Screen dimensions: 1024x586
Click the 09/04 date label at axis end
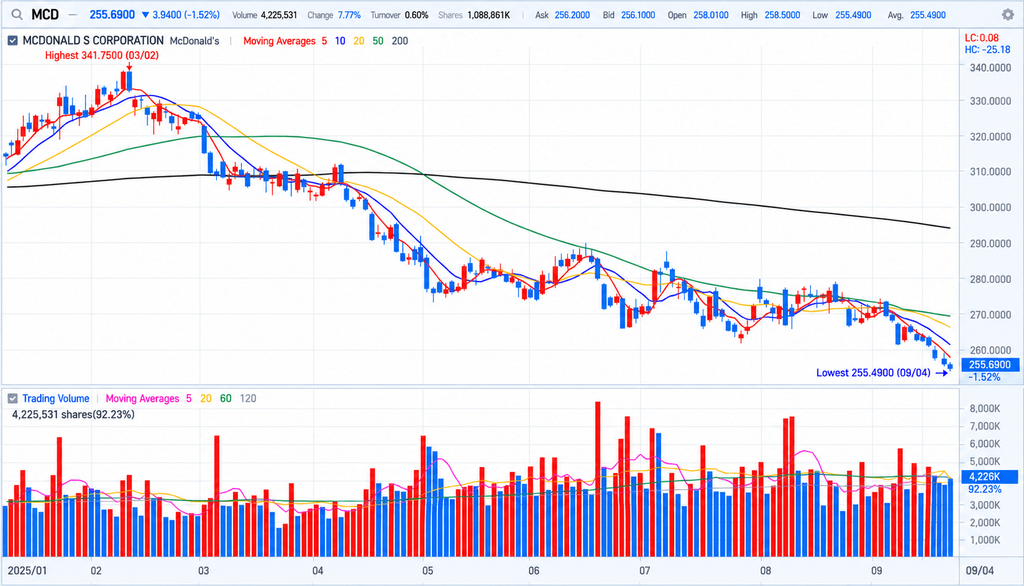click(980, 570)
